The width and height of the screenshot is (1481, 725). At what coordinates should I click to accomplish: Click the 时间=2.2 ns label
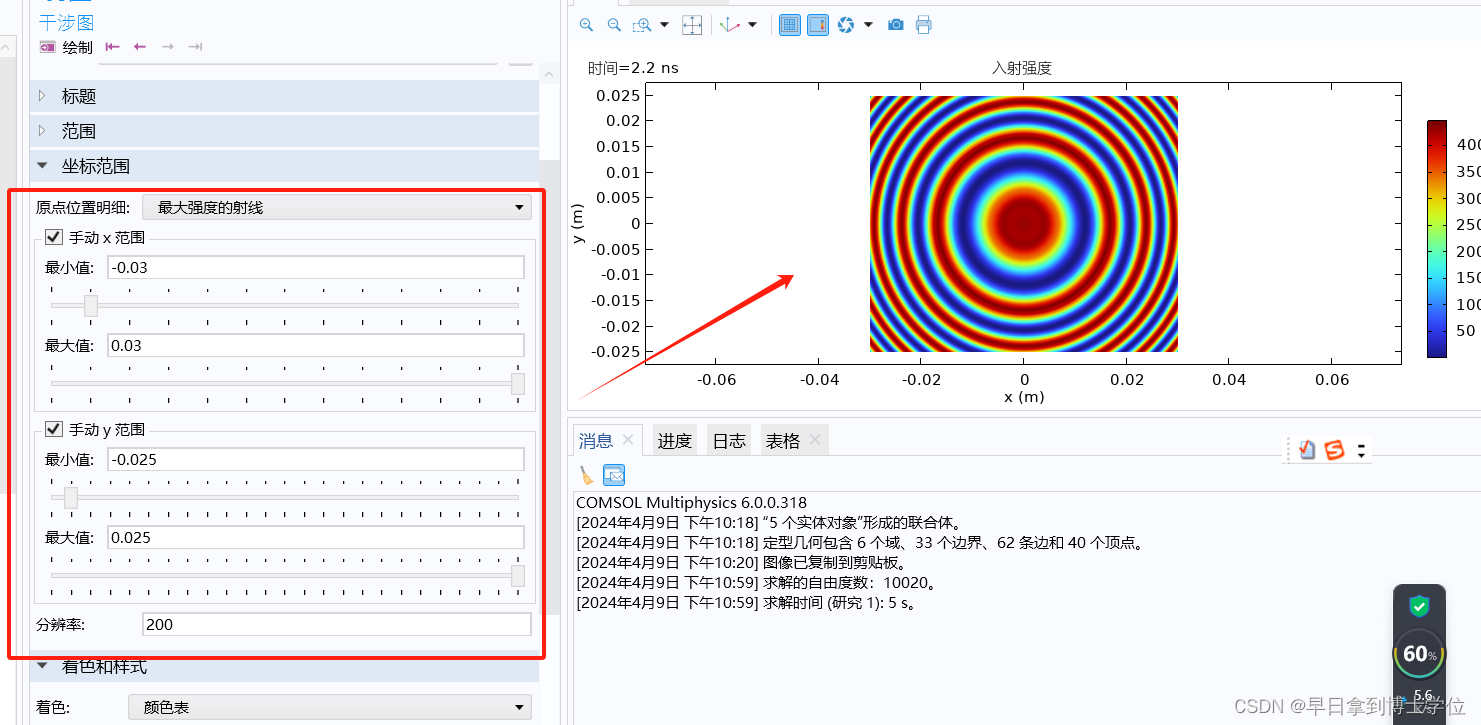[633, 68]
